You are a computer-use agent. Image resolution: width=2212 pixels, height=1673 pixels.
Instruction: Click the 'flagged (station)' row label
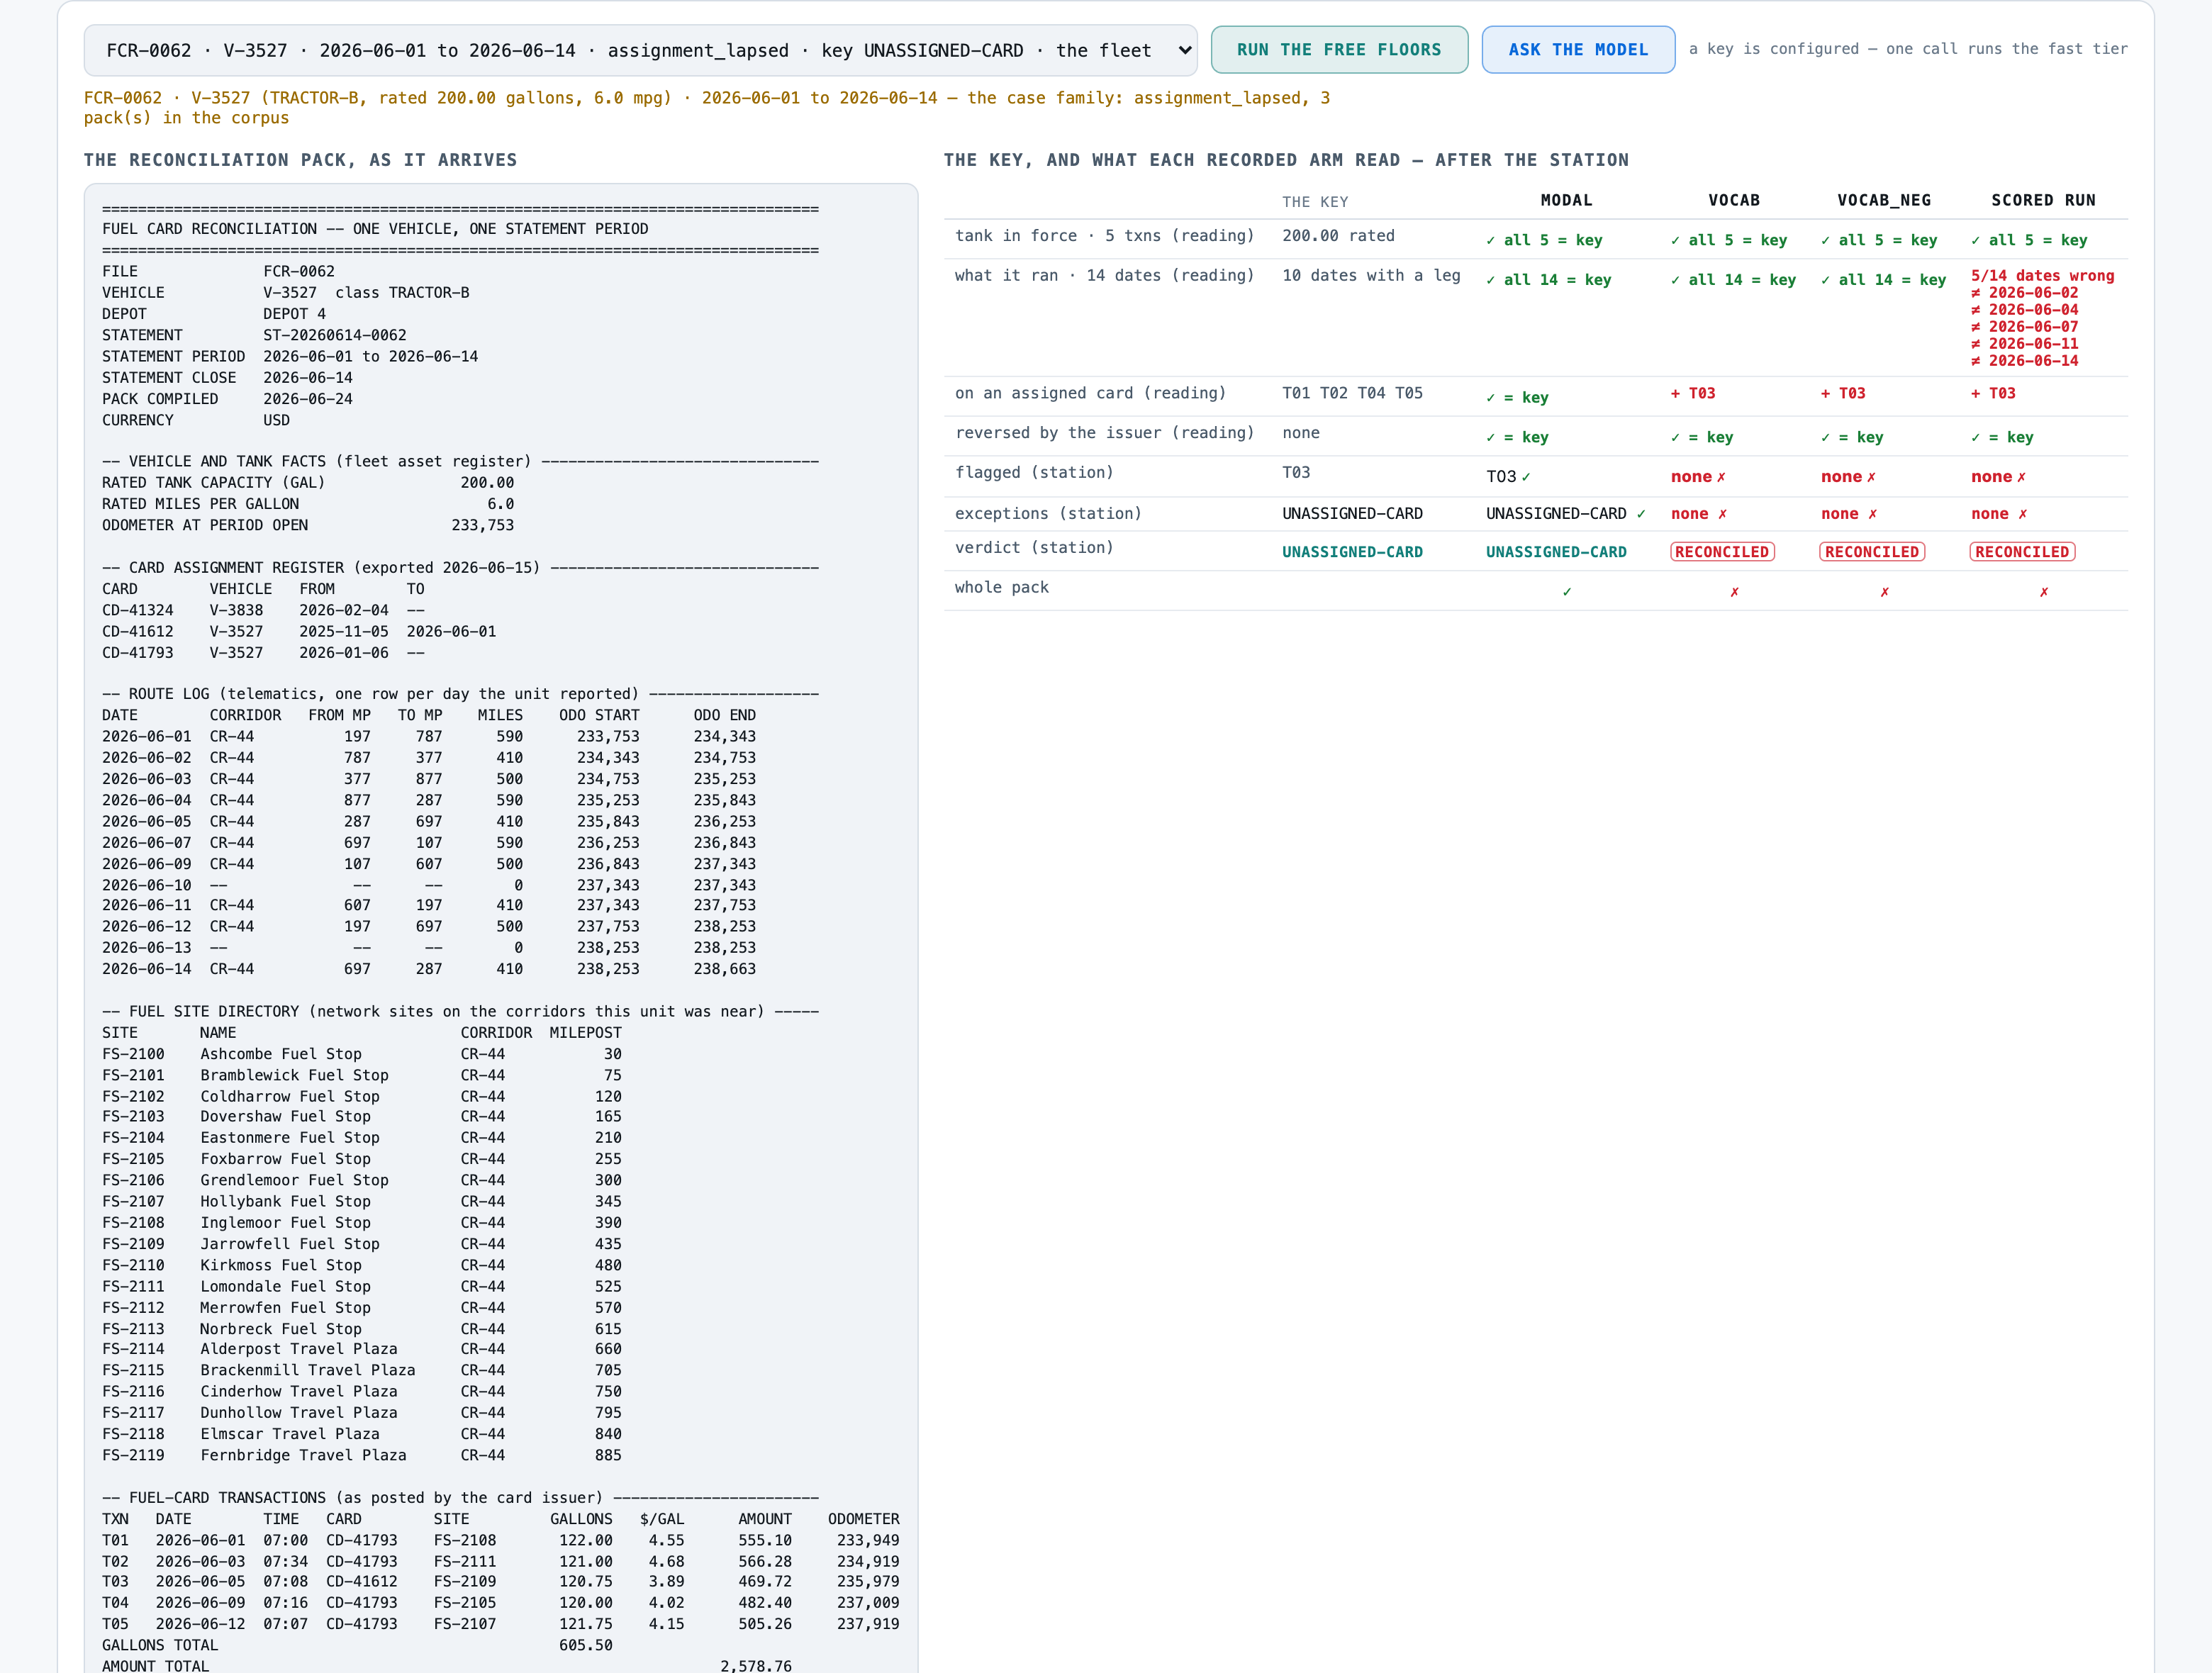1034,473
